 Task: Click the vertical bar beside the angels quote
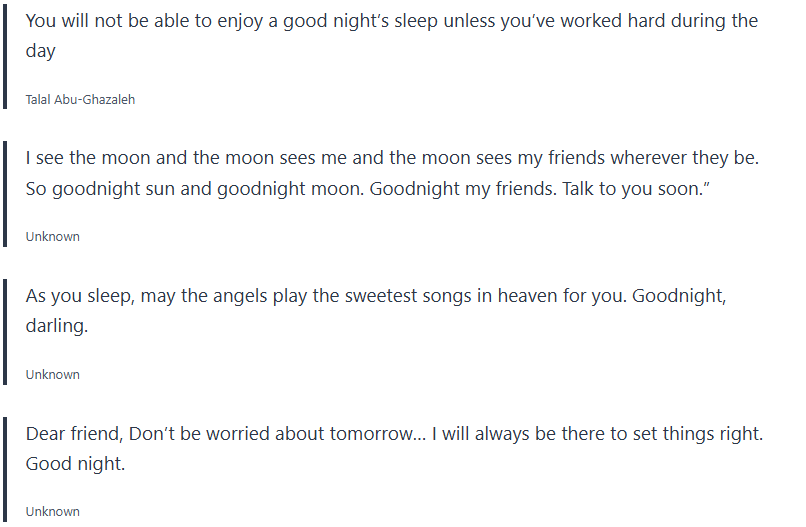point(5,329)
